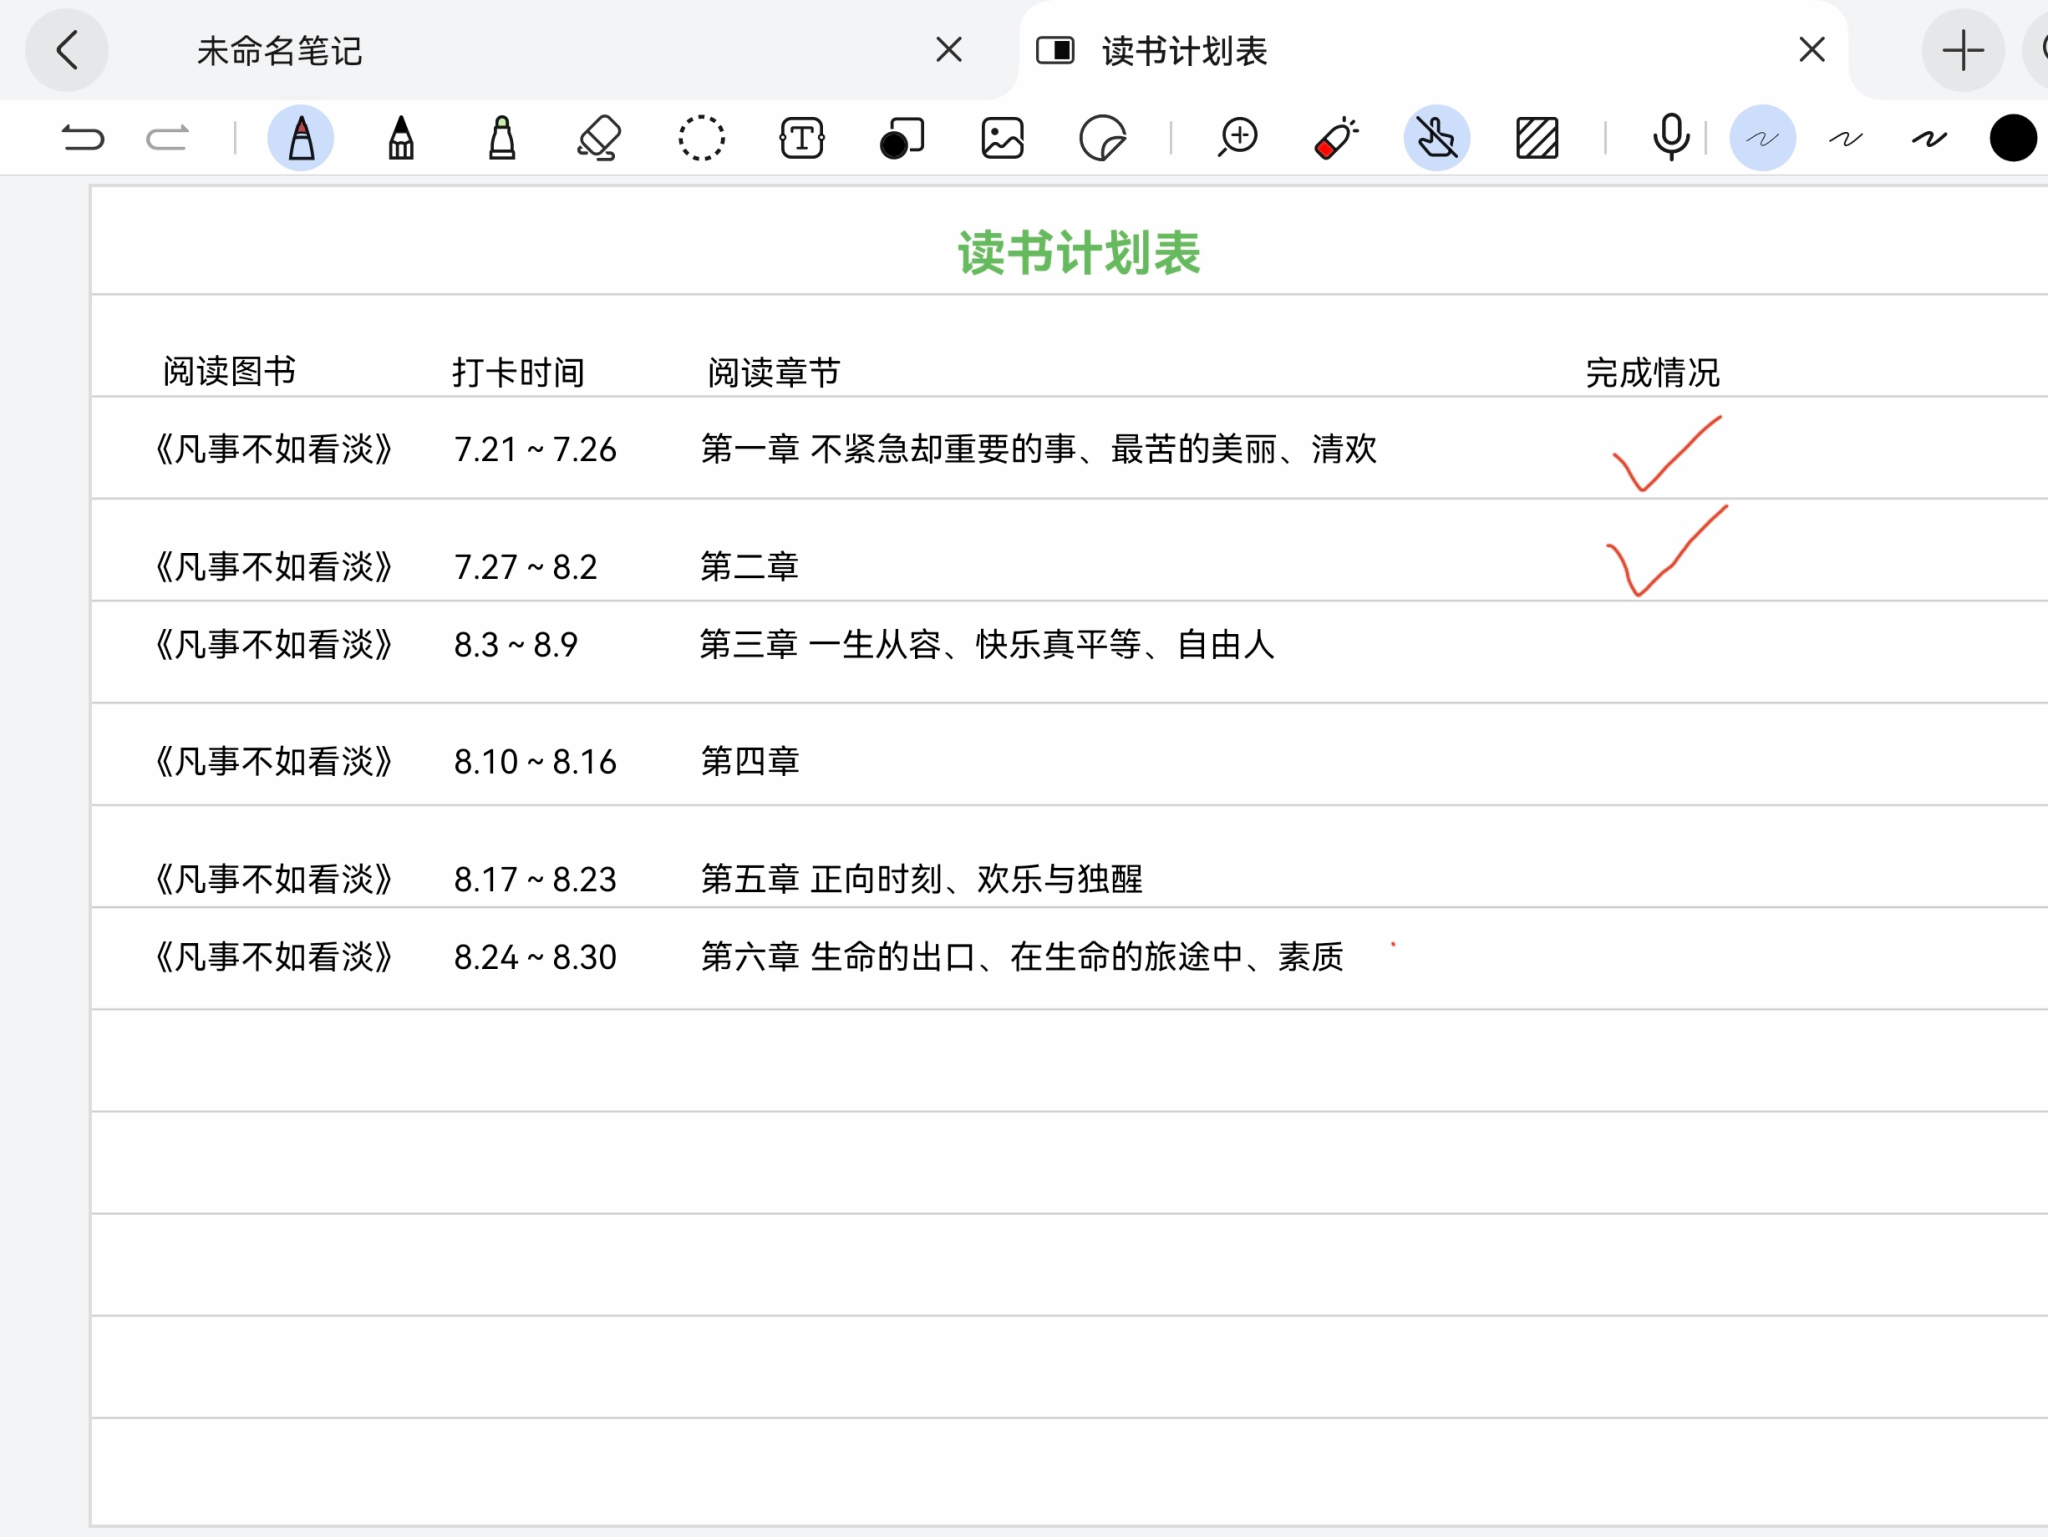Image resolution: width=2048 pixels, height=1537 pixels.
Task: Choose the eraser tool
Action: (600, 138)
